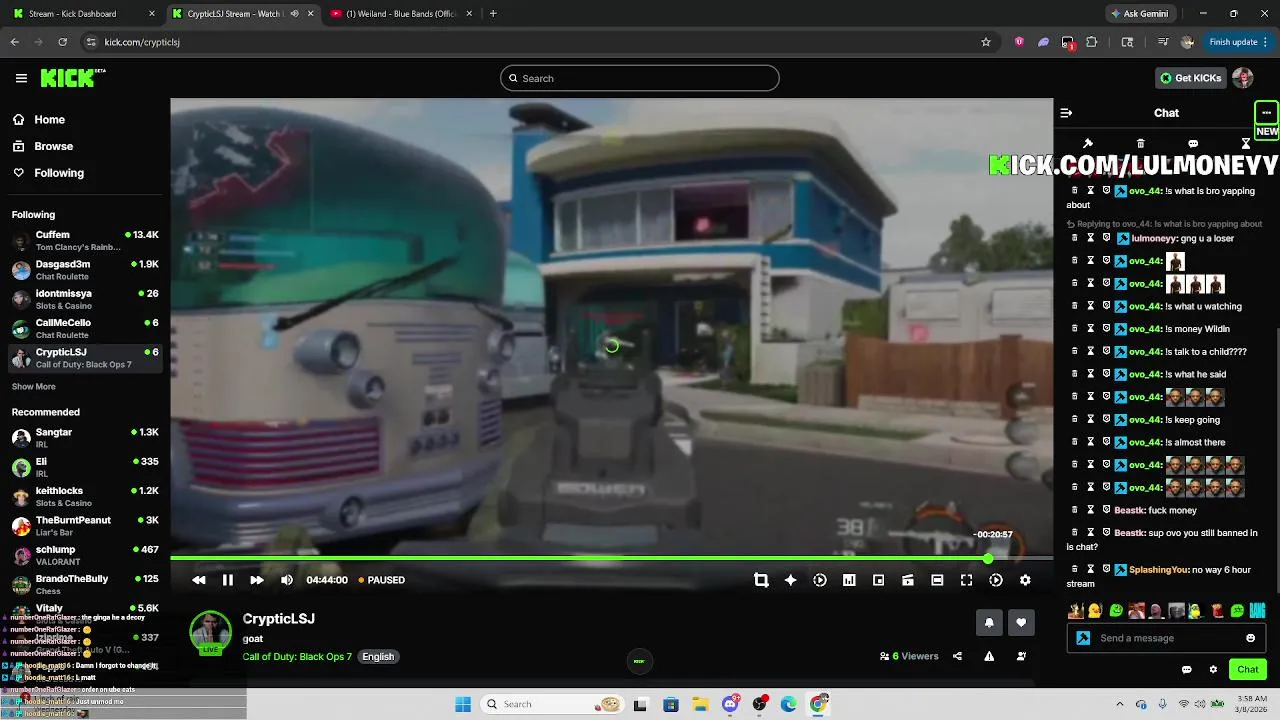Open the hamburger menu beside Kick logo
This screenshot has height=720, width=1280.
[x=21, y=78]
